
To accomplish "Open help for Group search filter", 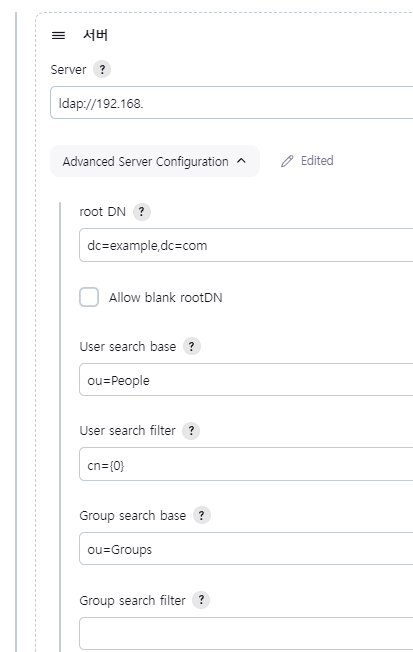I will pyautogui.click(x=201, y=600).
